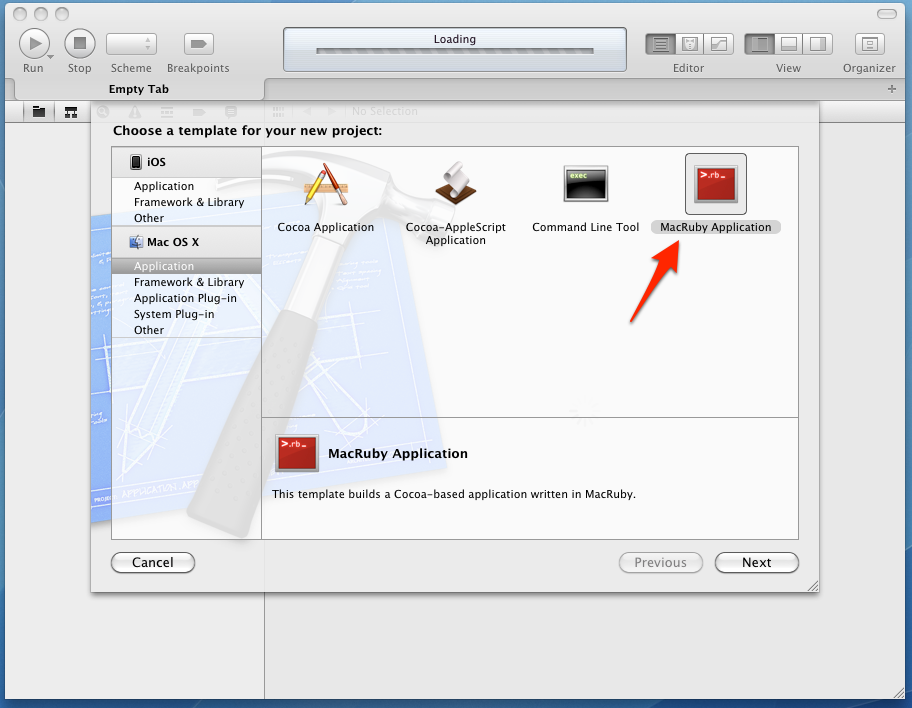912x708 pixels.
Task: Select Application under Mac OS X
Action: point(186,266)
